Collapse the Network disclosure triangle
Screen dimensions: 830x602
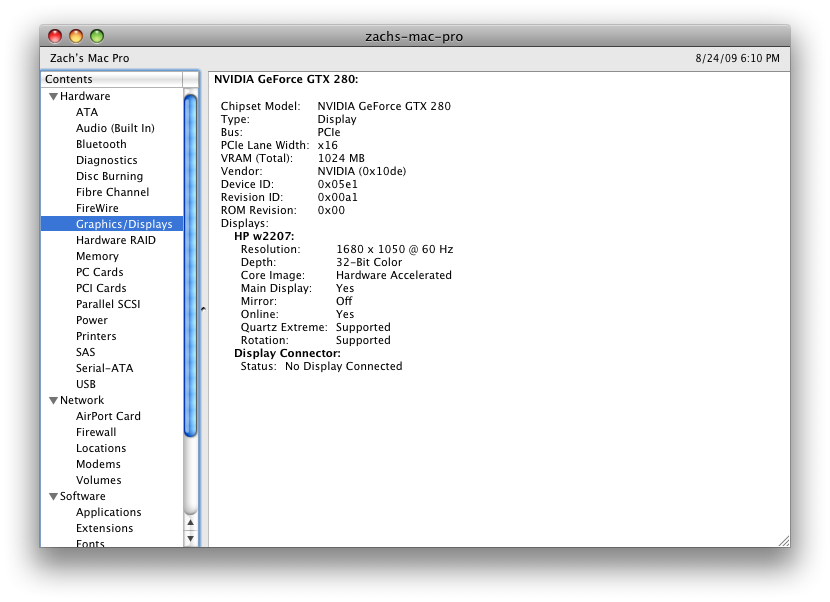tap(53, 401)
